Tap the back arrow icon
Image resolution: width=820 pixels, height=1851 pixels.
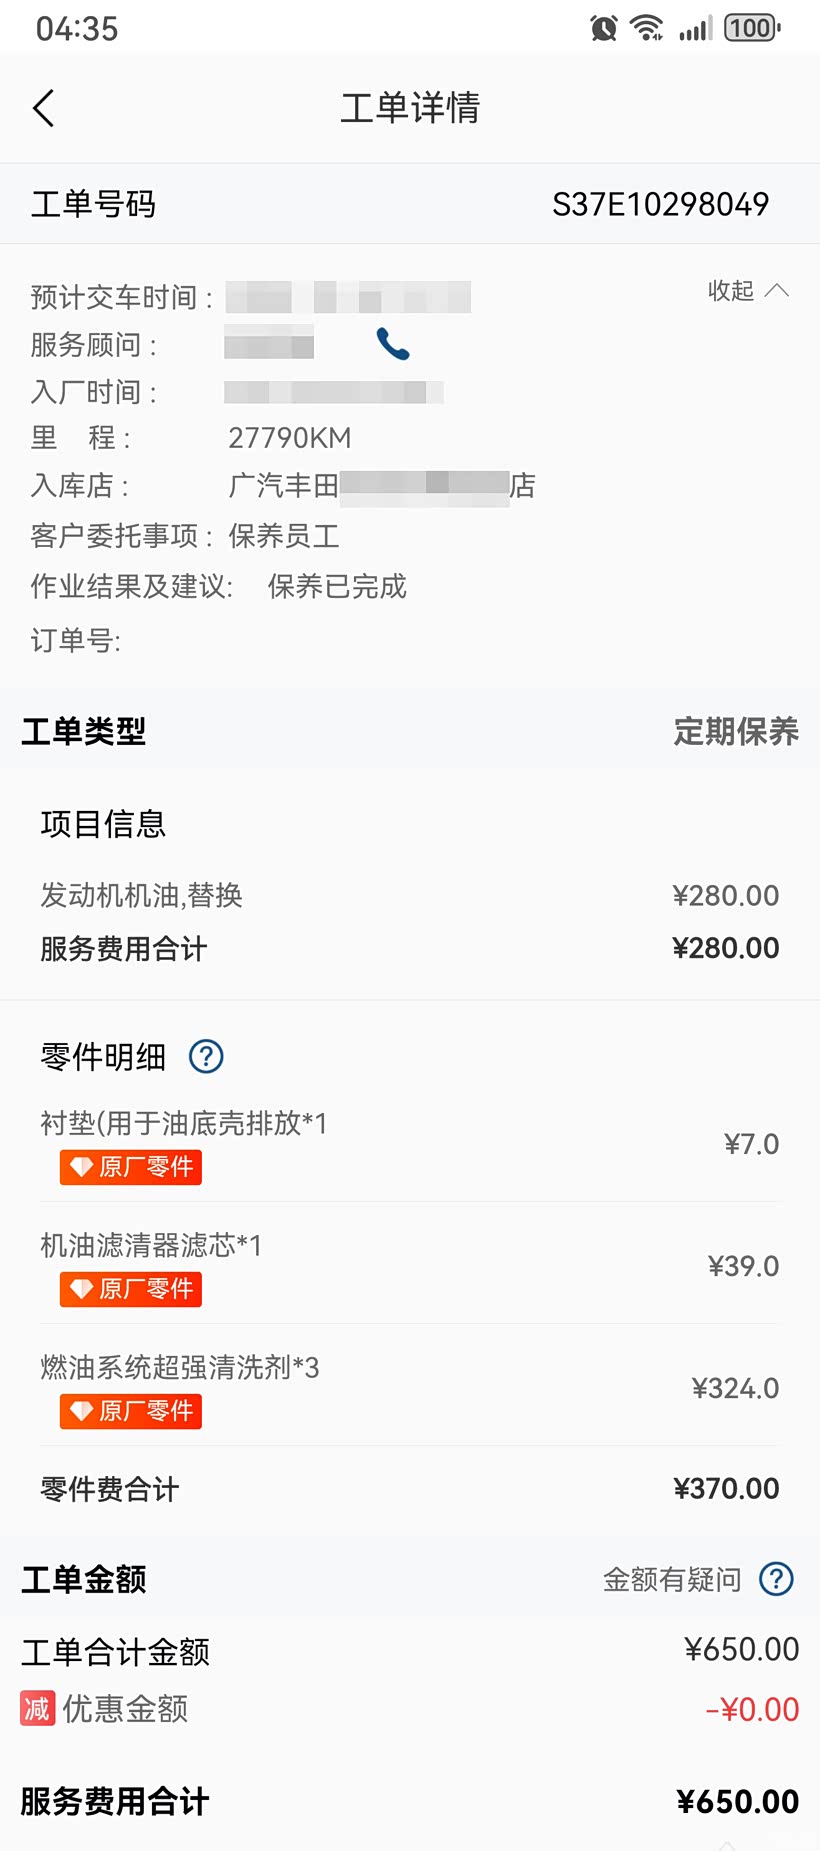[44, 108]
